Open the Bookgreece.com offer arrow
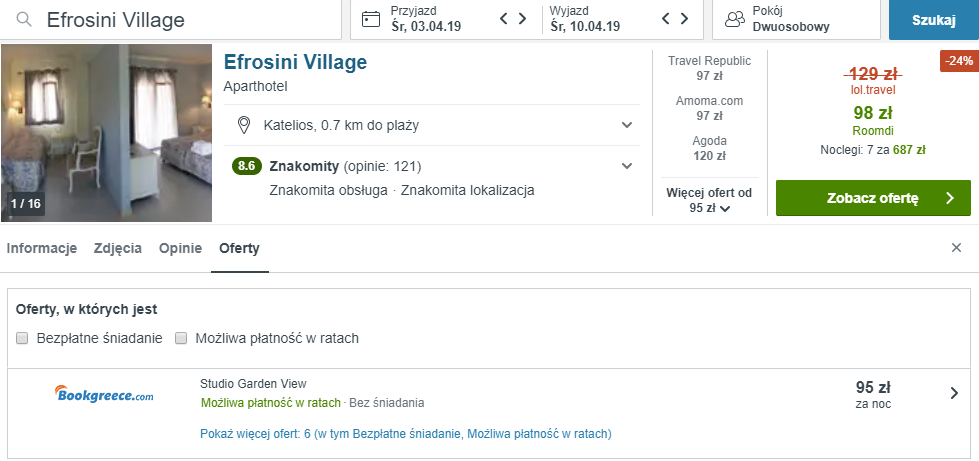The width and height of the screenshot is (979, 461). tap(954, 393)
